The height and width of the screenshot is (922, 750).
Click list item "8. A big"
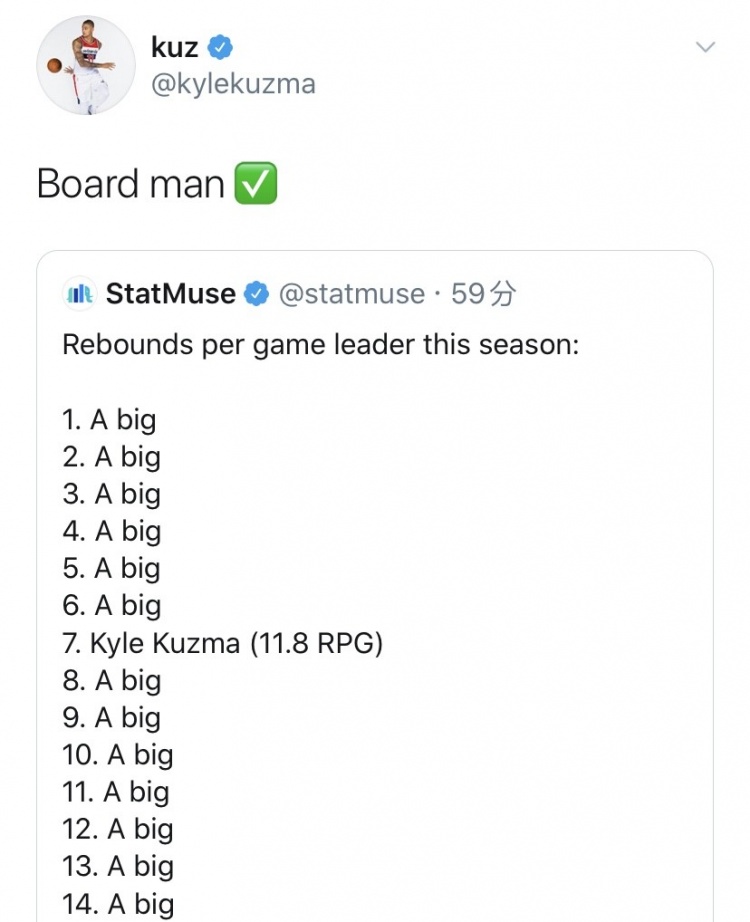[x=111, y=680]
